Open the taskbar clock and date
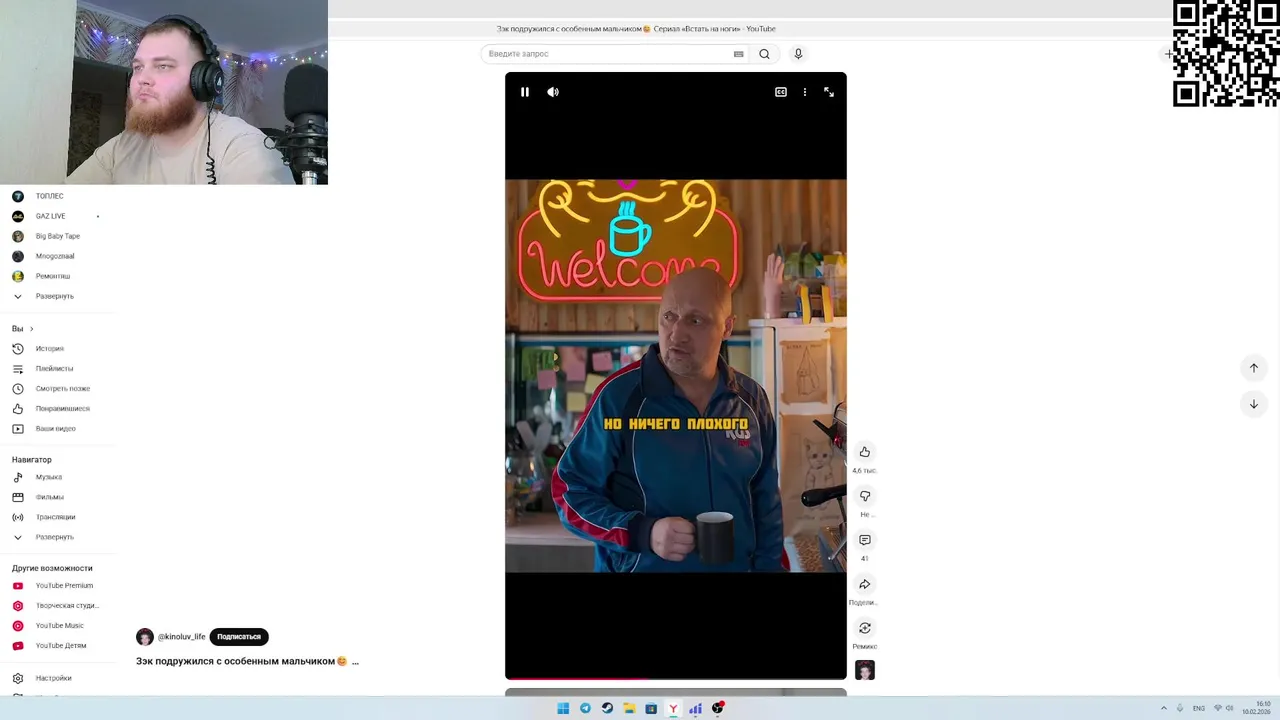The height and width of the screenshot is (720, 1280). pos(1257,708)
